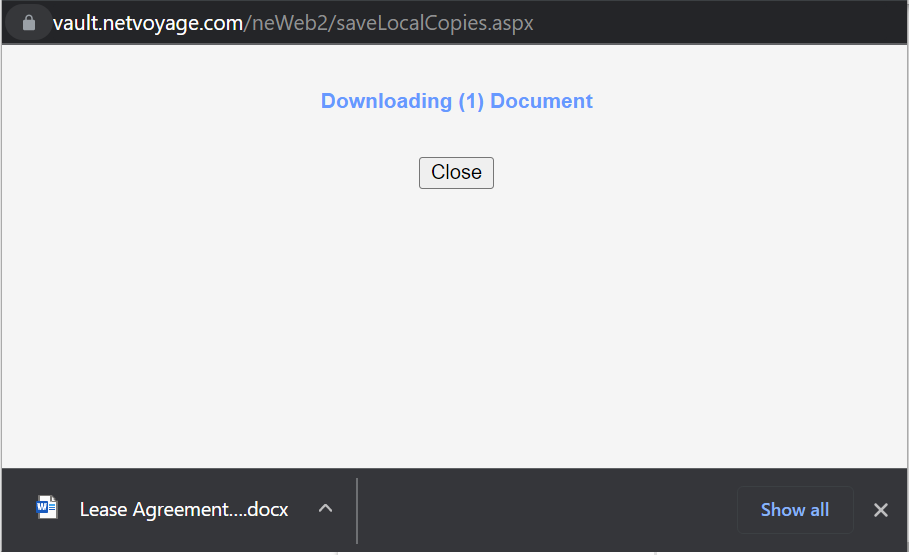
Task: Open Show all downloads
Action: coord(795,510)
